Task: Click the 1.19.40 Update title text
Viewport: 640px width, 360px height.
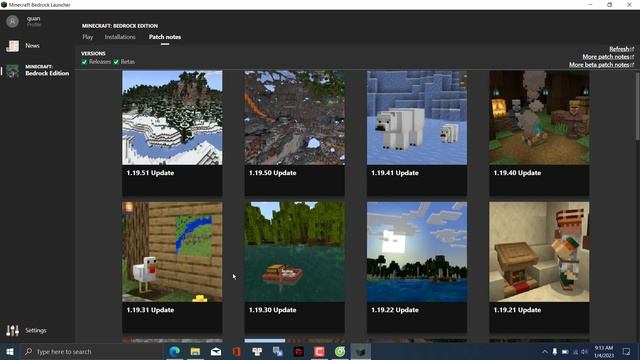Action: [517, 173]
